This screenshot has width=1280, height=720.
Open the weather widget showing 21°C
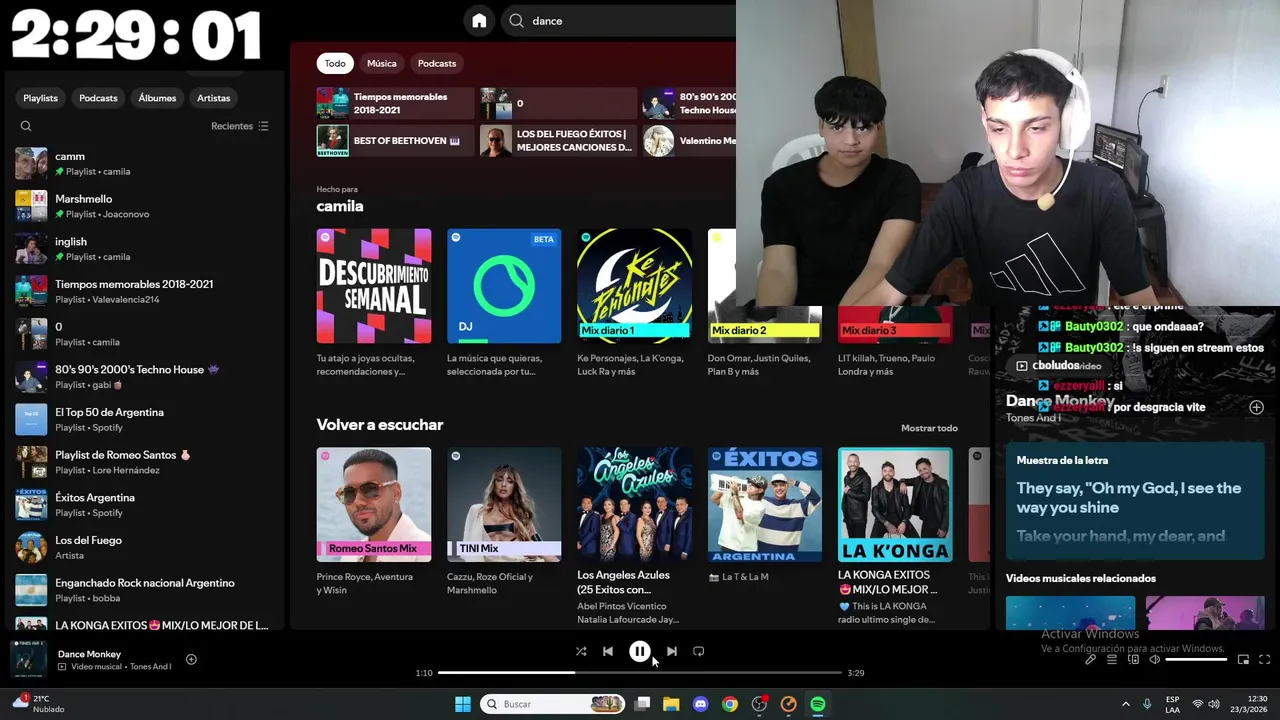click(38, 704)
